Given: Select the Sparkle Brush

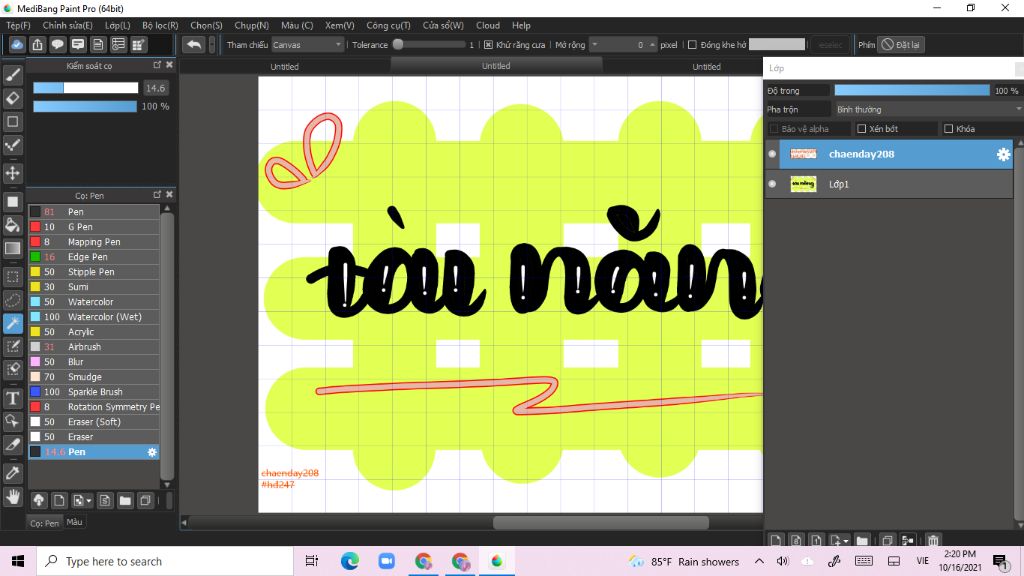Looking at the screenshot, I should (x=94, y=392).
